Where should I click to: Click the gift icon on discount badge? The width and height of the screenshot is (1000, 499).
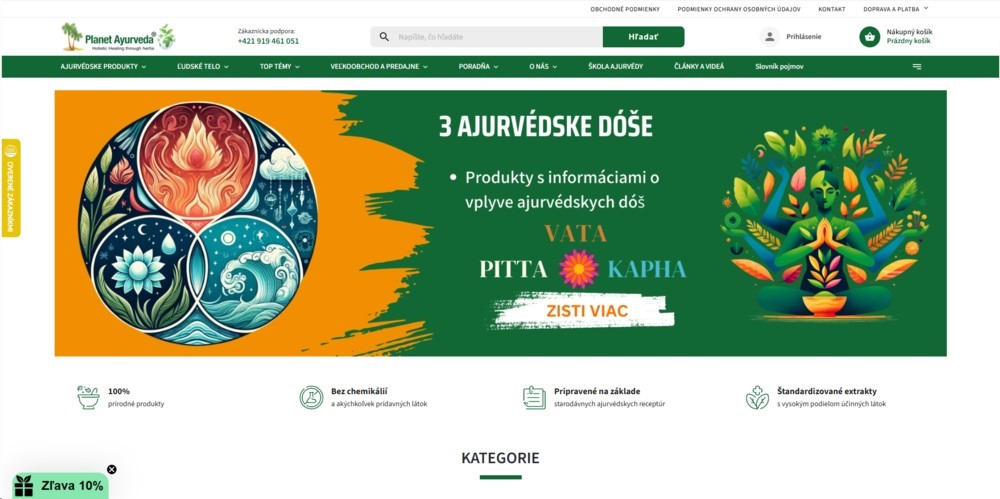[x=24, y=486]
